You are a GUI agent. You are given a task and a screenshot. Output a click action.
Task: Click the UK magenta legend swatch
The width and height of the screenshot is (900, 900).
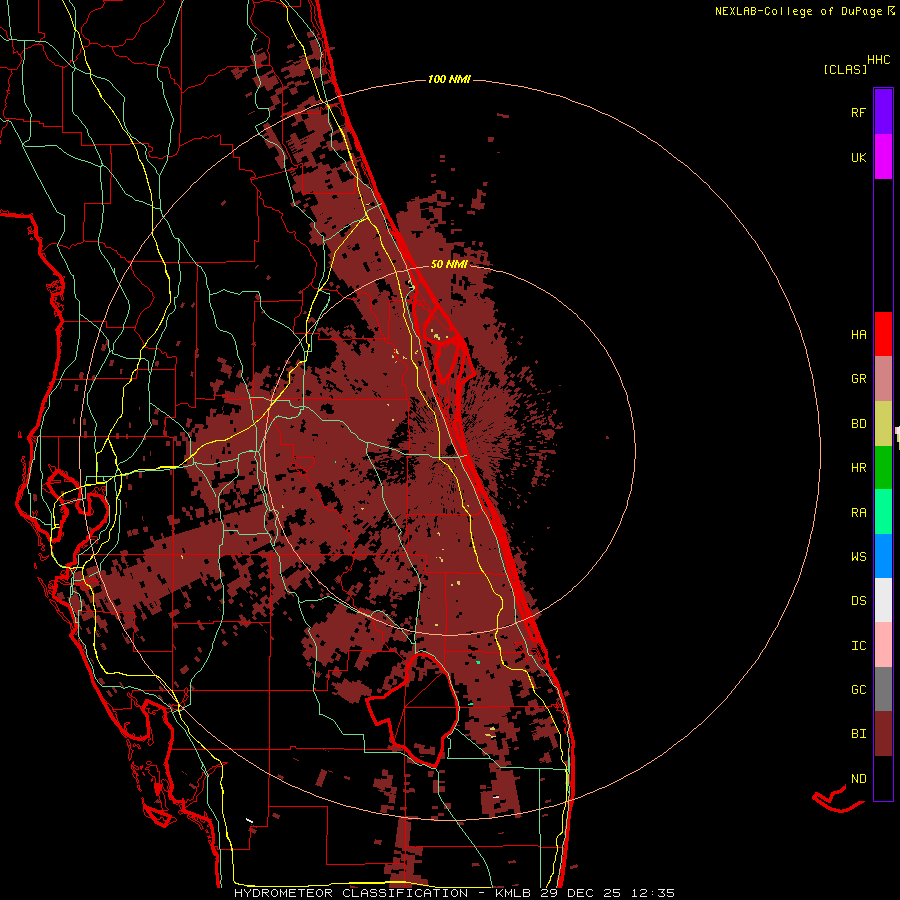click(x=883, y=157)
